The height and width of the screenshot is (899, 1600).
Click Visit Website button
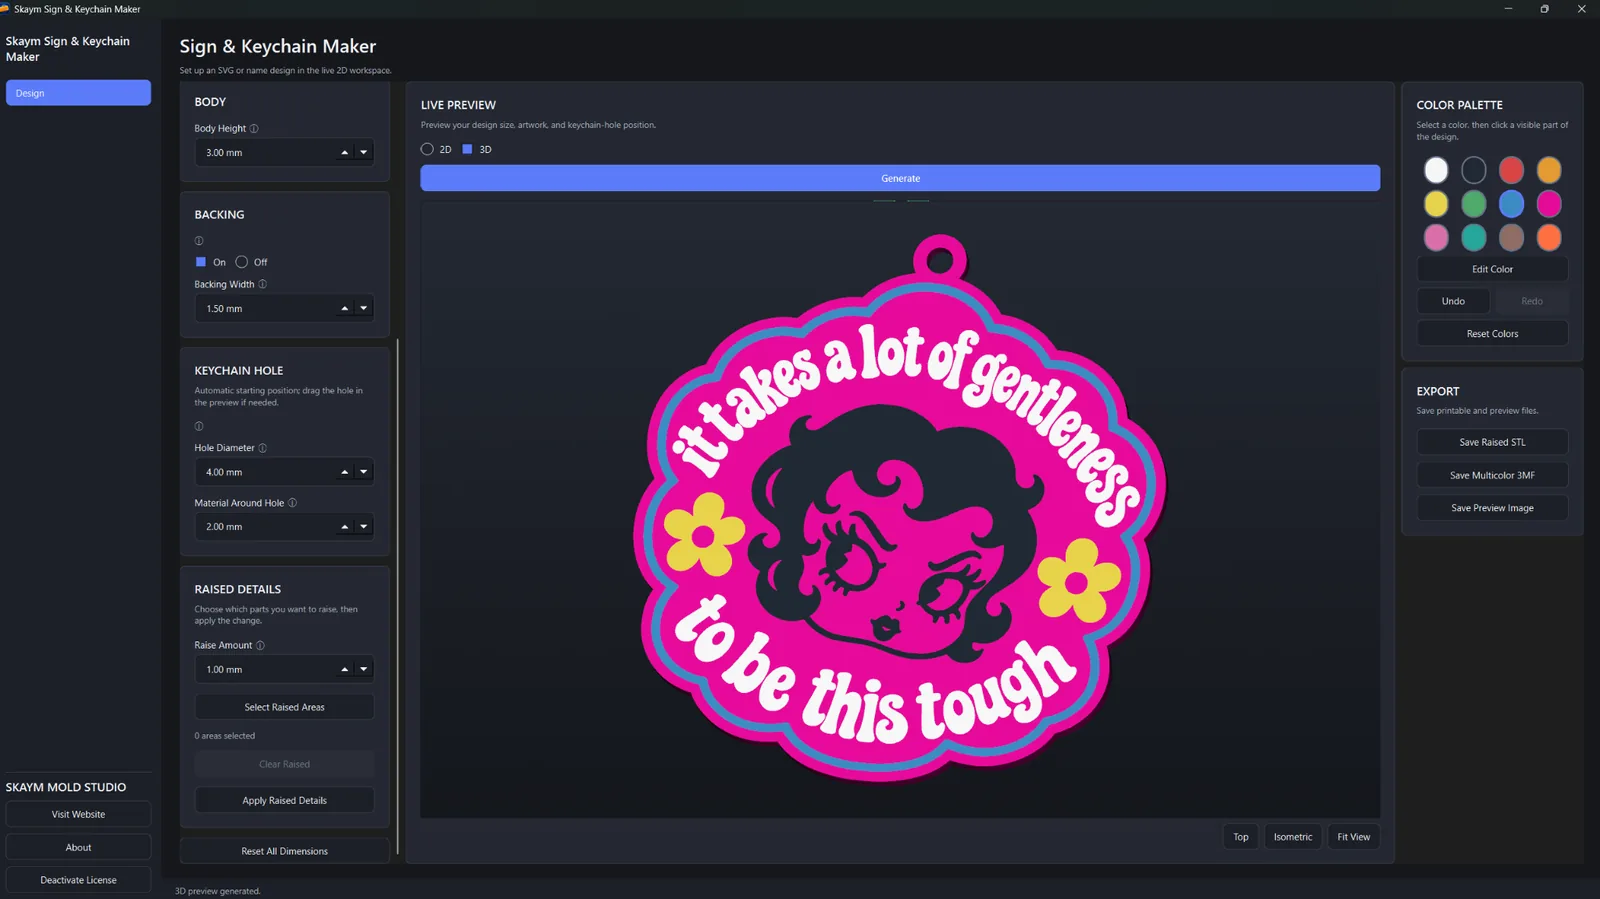(x=78, y=814)
